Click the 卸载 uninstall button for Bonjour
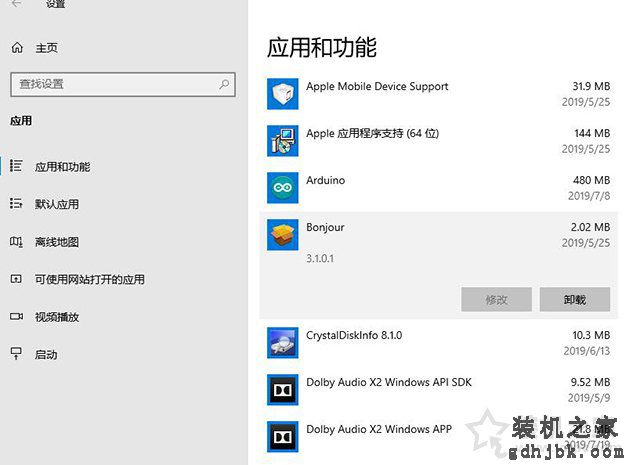640x465 pixels. pyautogui.click(x=575, y=300)
